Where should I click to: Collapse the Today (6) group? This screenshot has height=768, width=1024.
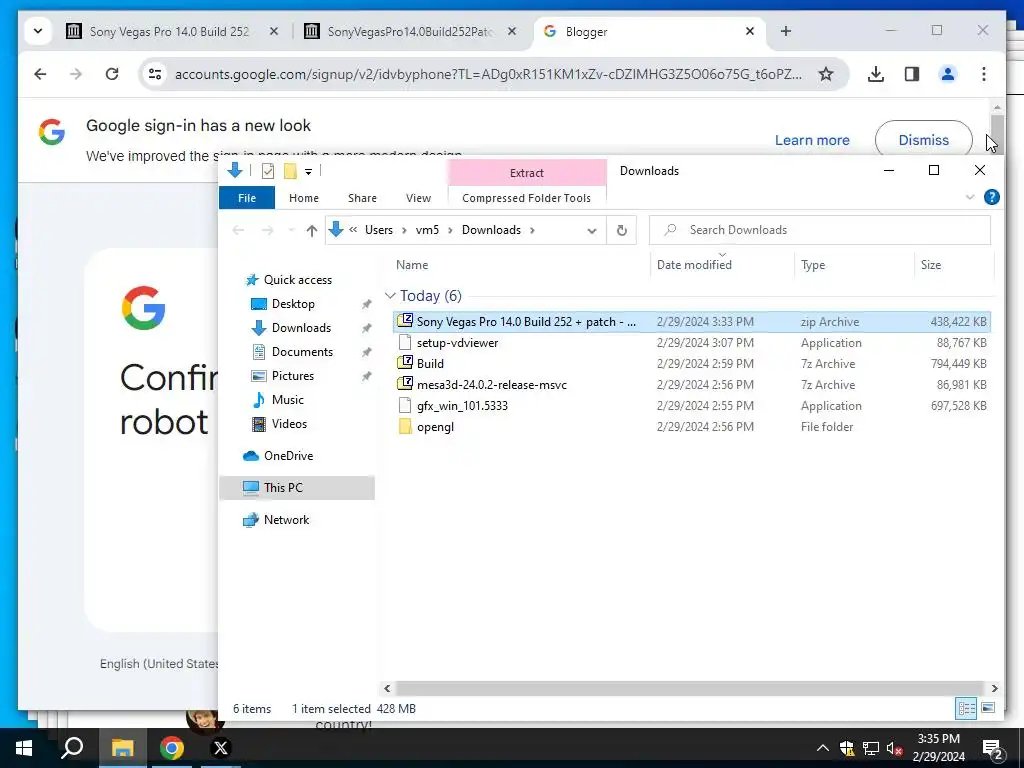tap(391, 296)
